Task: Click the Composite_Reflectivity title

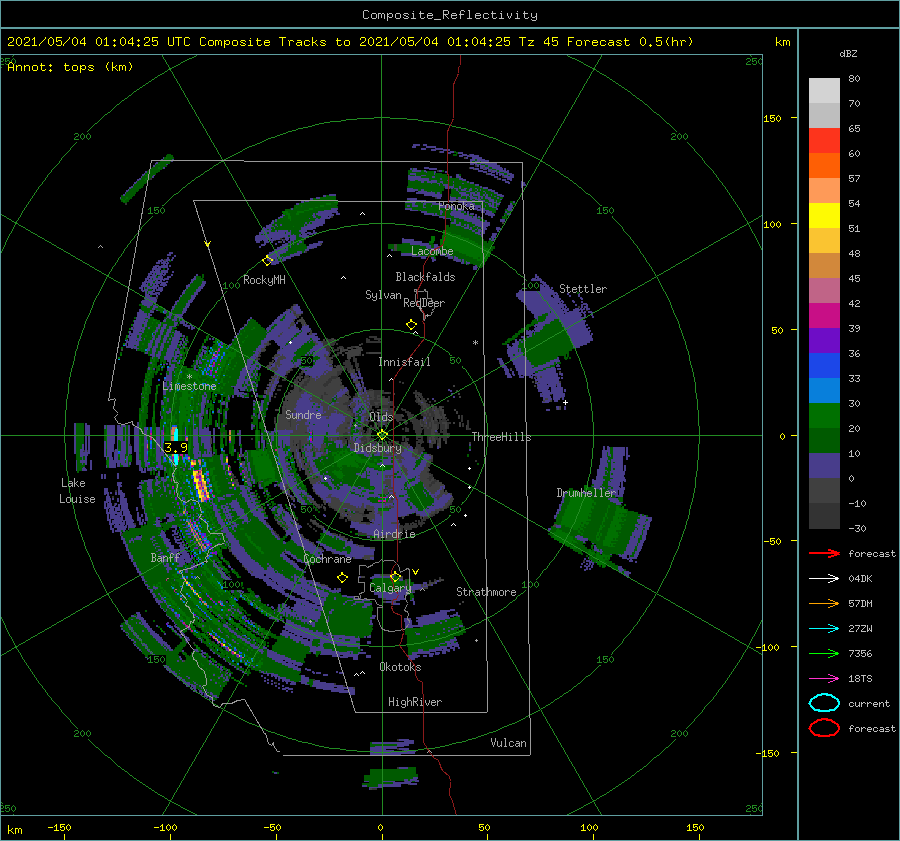Action: [x=450, y=15]
